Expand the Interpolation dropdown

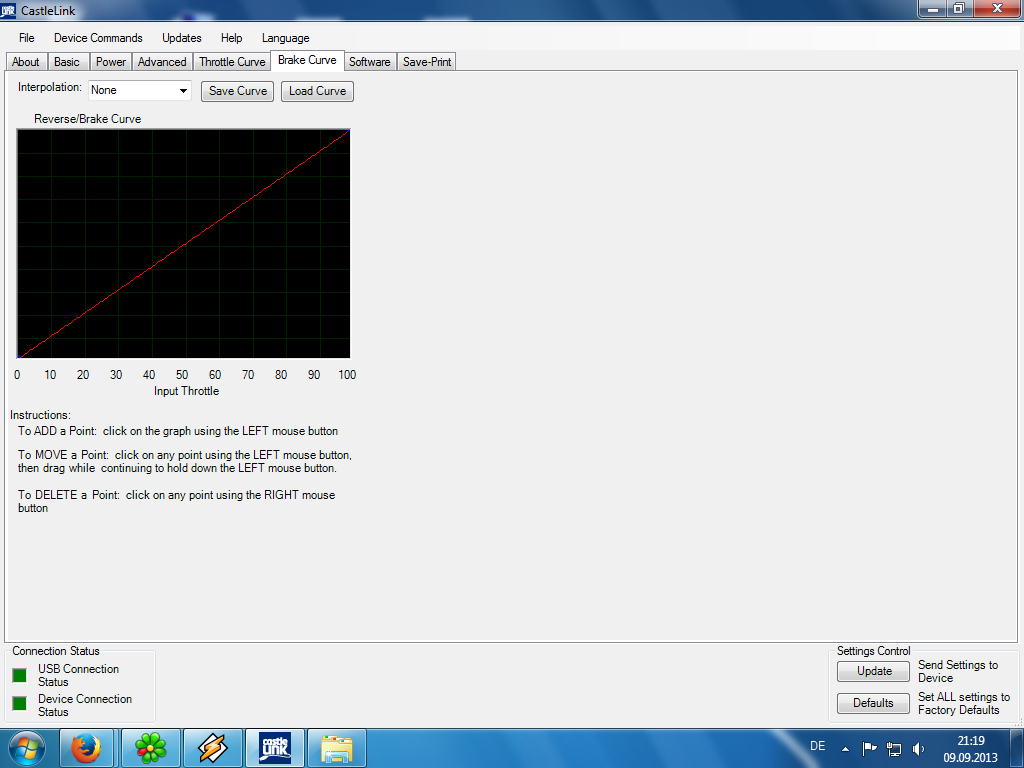183,91
